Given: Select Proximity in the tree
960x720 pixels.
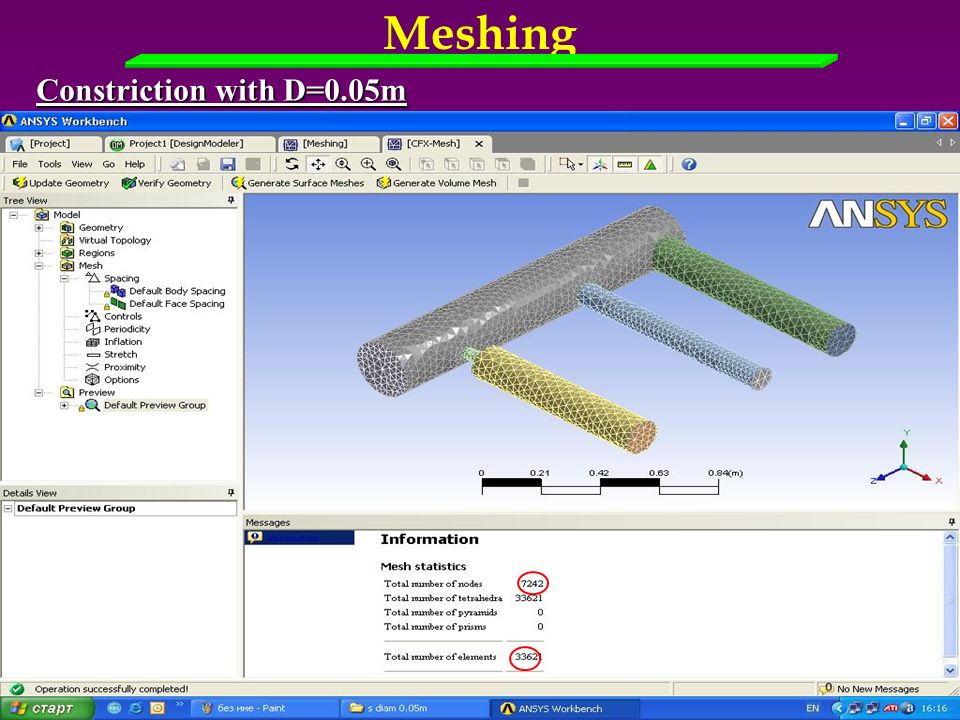Looking at the screenshot, I should pos(124,367).
